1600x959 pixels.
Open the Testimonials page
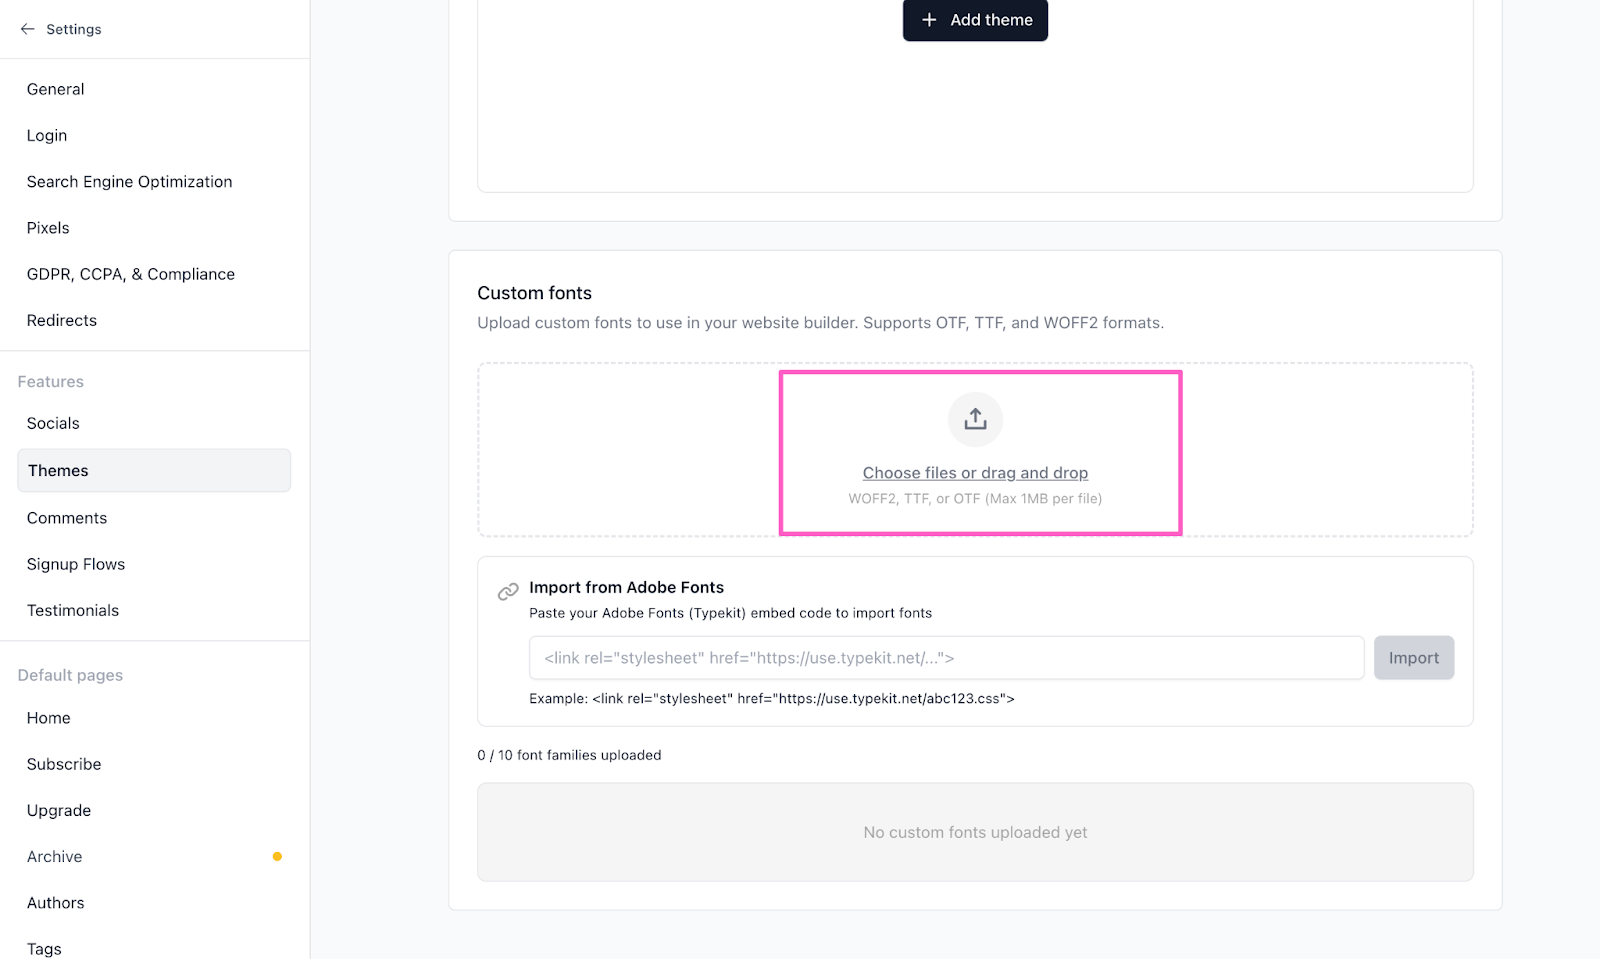[x=73, y=610]
